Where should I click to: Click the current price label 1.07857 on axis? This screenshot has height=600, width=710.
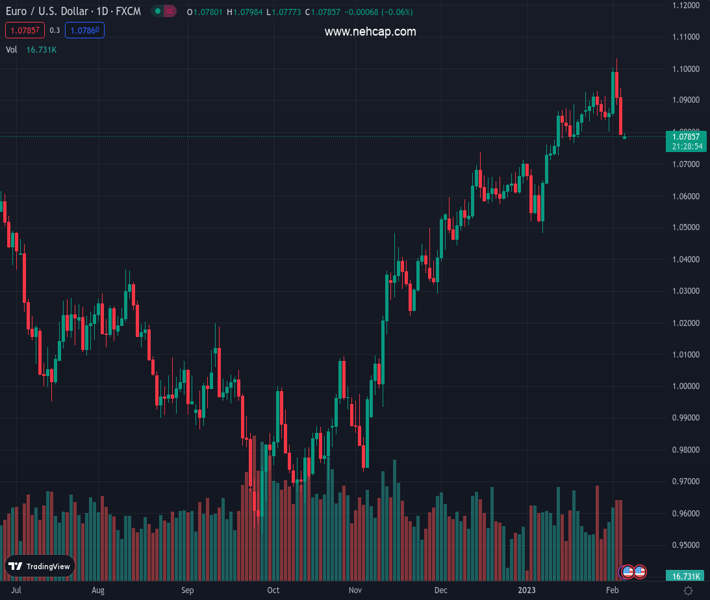(685, 136)
